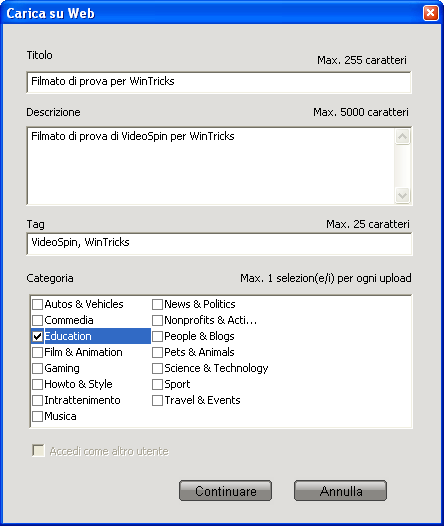The width and height of the screenshot is (444, 526).
Task: Focus the Descrizione text area
Action: pos(211,166)
